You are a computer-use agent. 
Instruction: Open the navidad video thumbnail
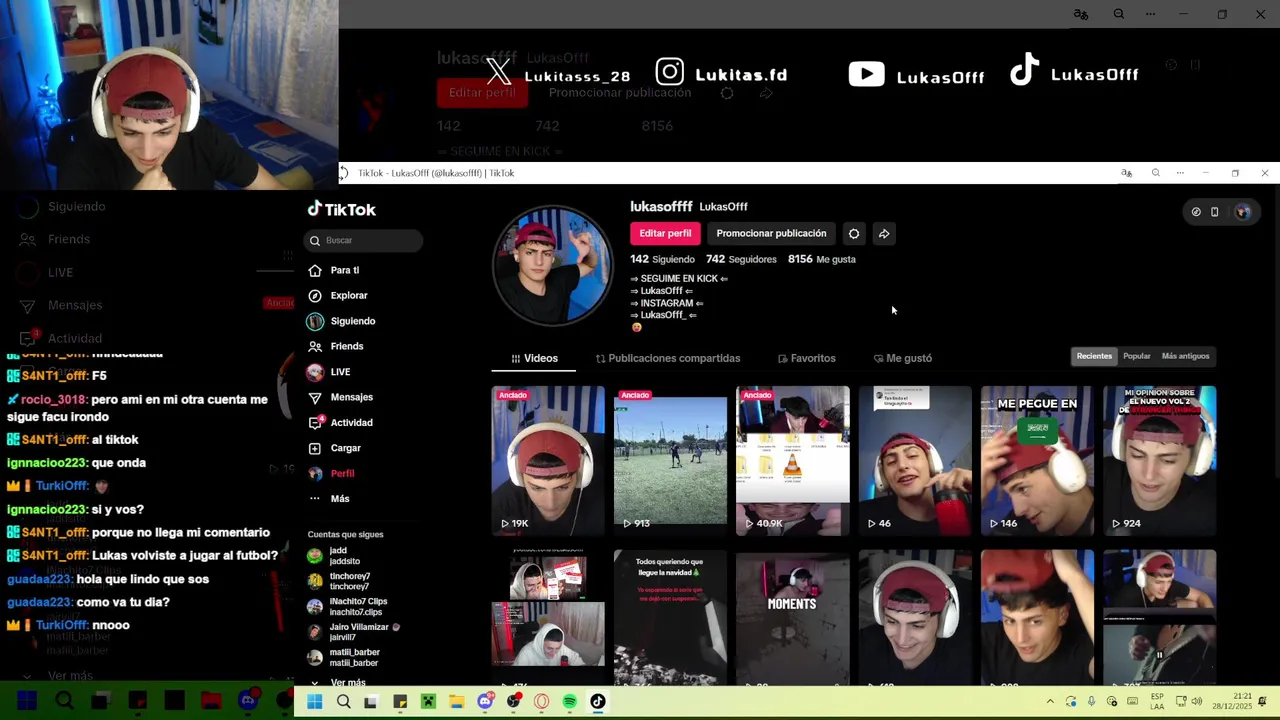pos(670,617)
